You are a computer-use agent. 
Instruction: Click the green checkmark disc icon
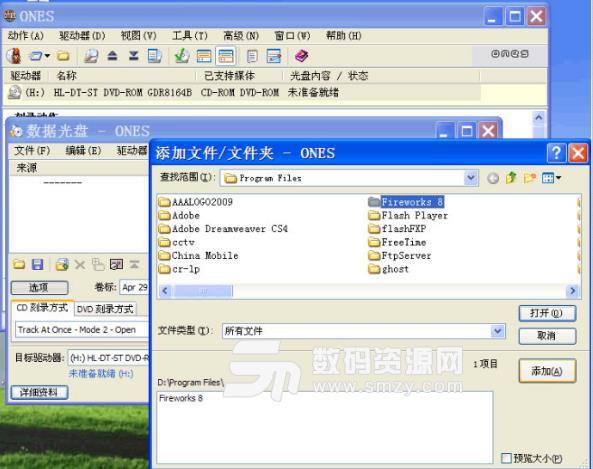point(182,56)
